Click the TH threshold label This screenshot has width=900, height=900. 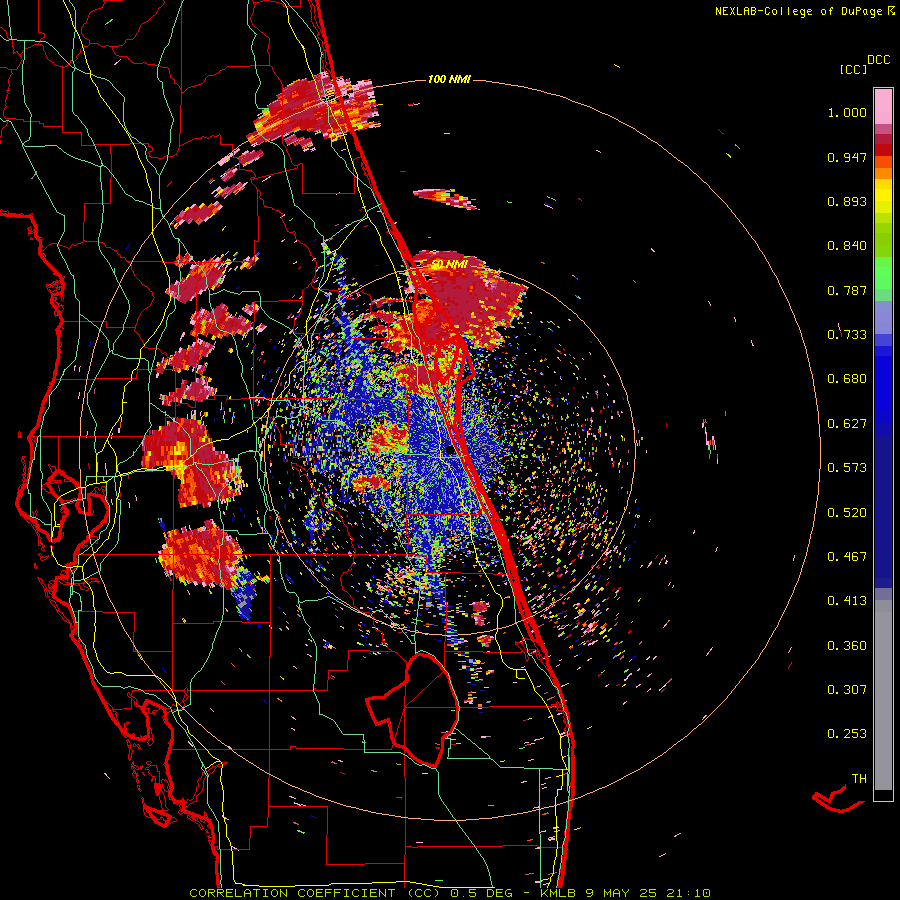[859, 779]
